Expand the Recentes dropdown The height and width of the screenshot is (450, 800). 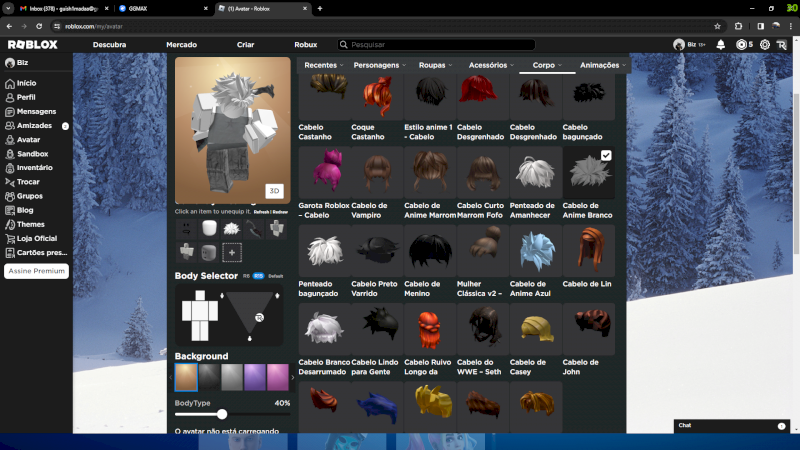(x=324, y=65)
